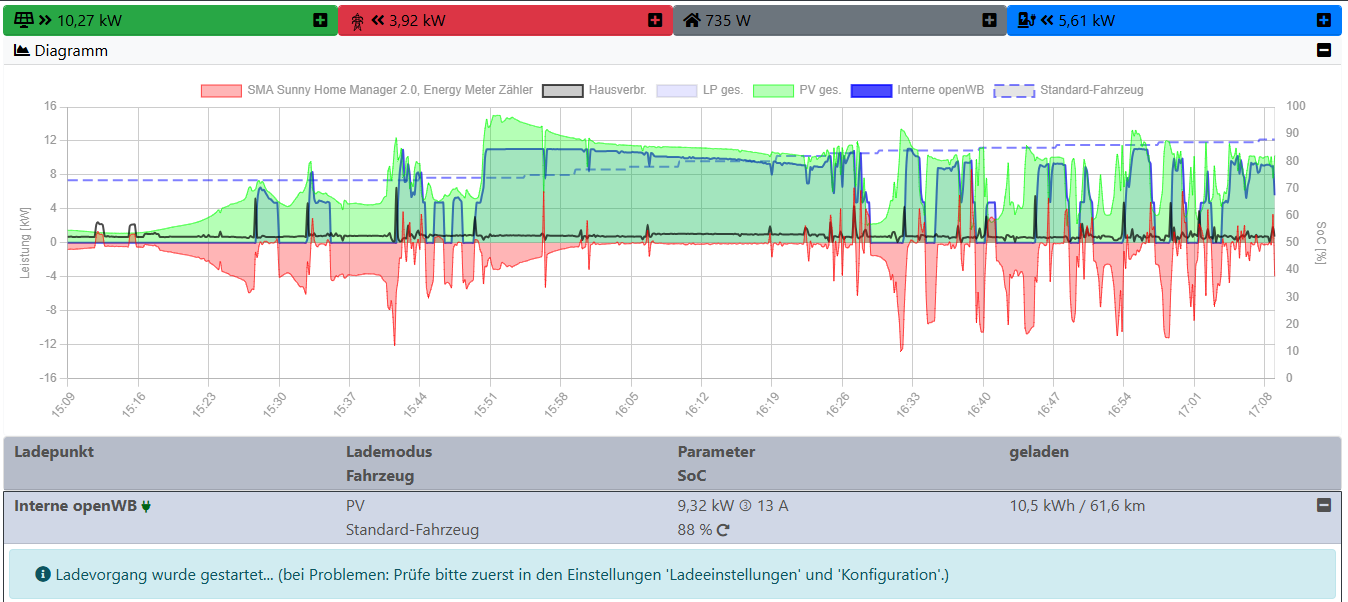Image resolution: width=1348 pixels, height=602 pixels.
Task: Click the 735 W house value
Action: coord(728,20)
